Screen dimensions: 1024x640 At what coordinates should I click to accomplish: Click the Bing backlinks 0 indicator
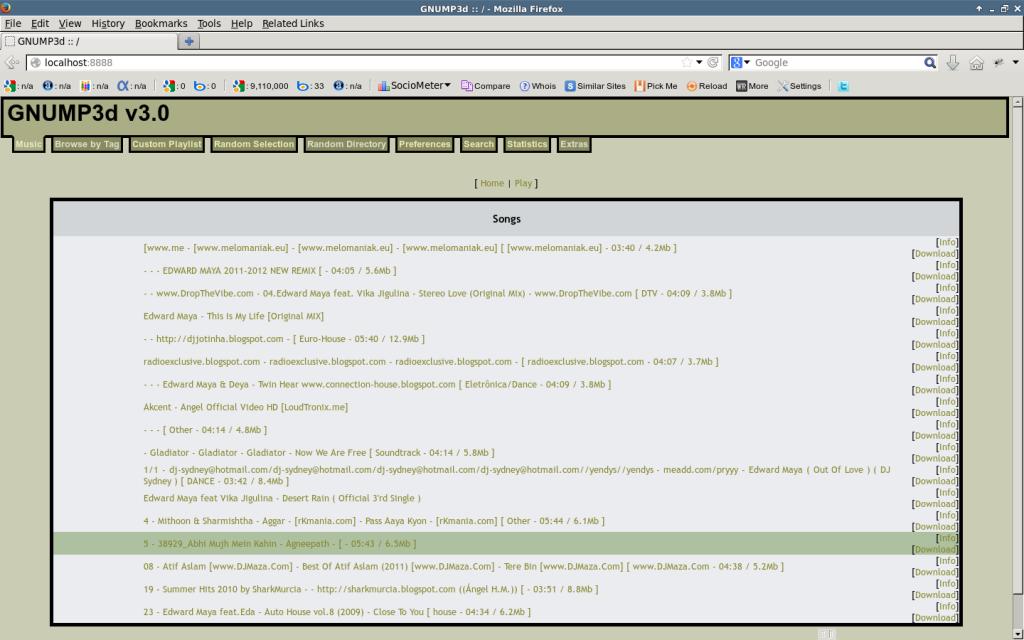coord(205,86)
